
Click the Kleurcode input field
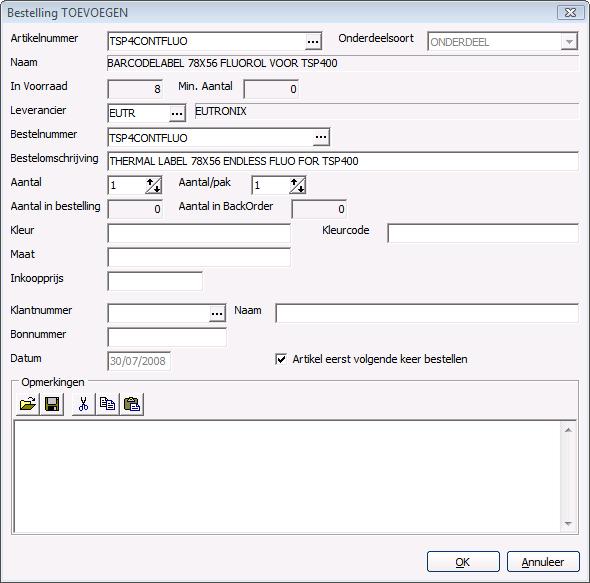(483, 233)
